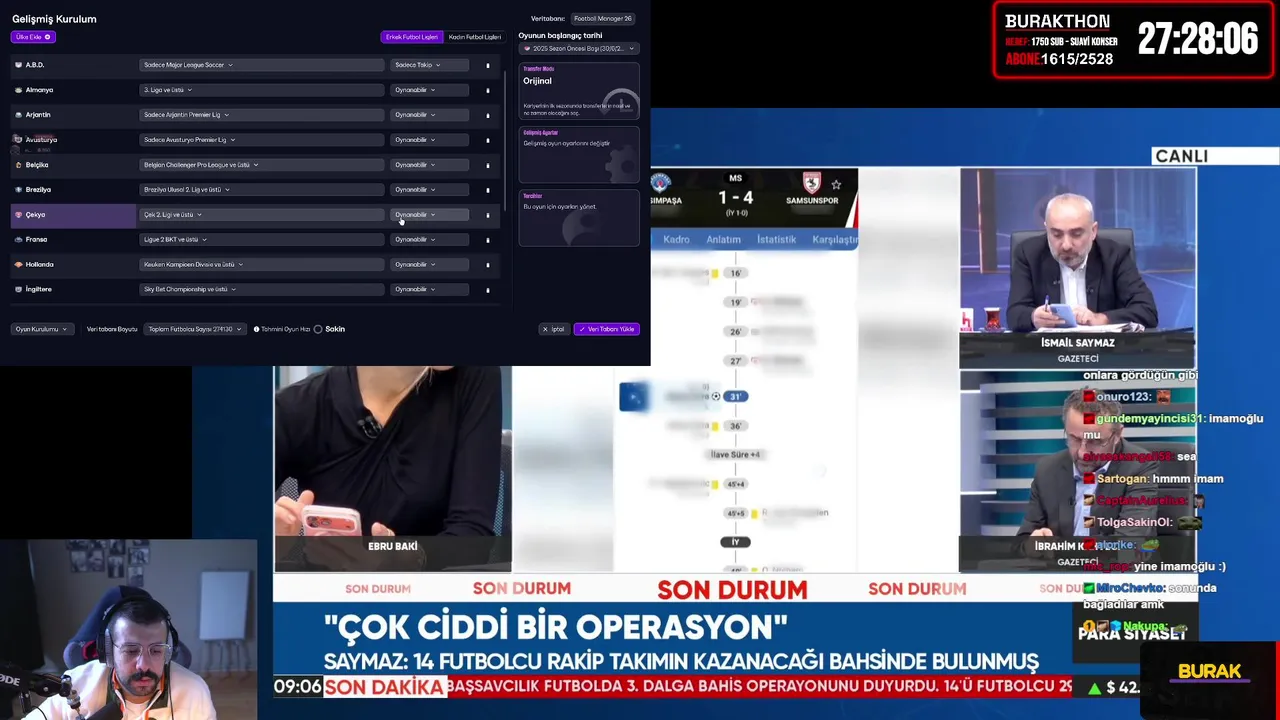Click the Ebru Baki video frame
Viewport: 1280px width, 720px height.
[x=392, y=468]
